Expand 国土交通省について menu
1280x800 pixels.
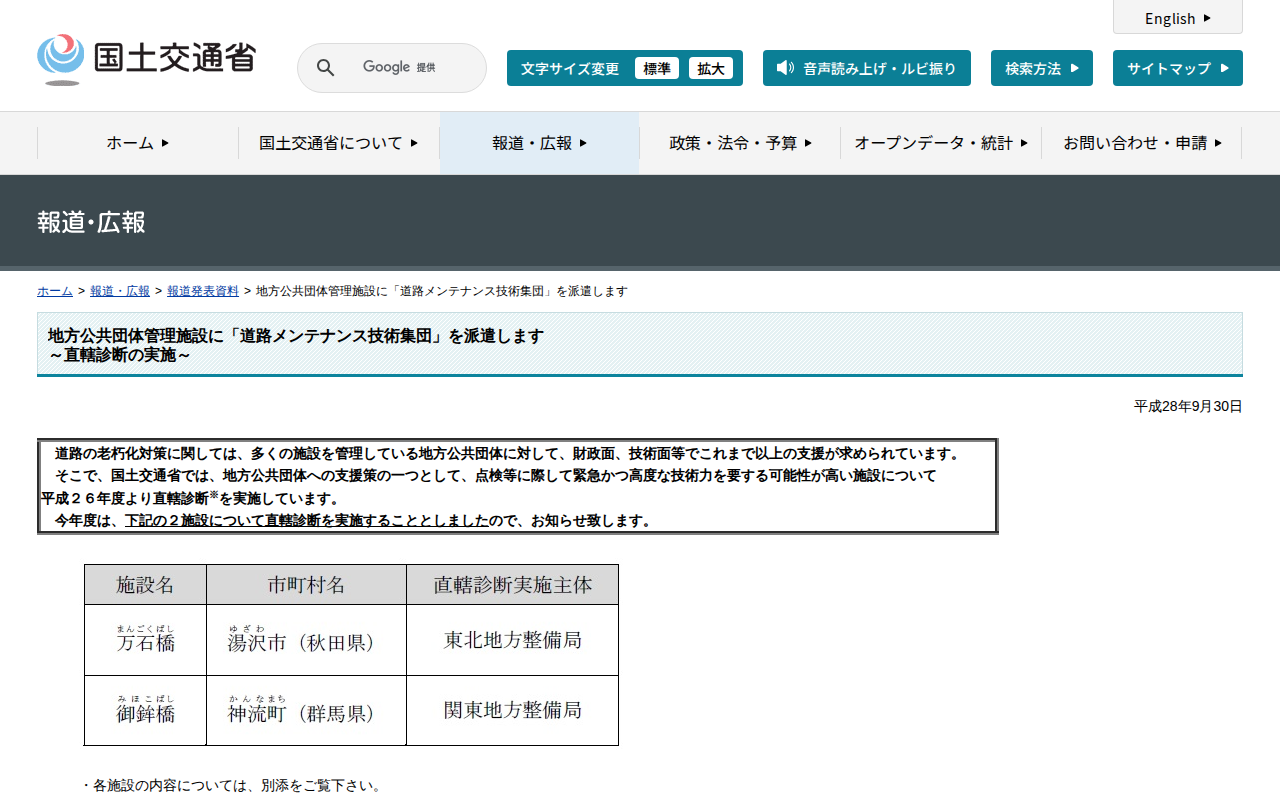[338, 143]
